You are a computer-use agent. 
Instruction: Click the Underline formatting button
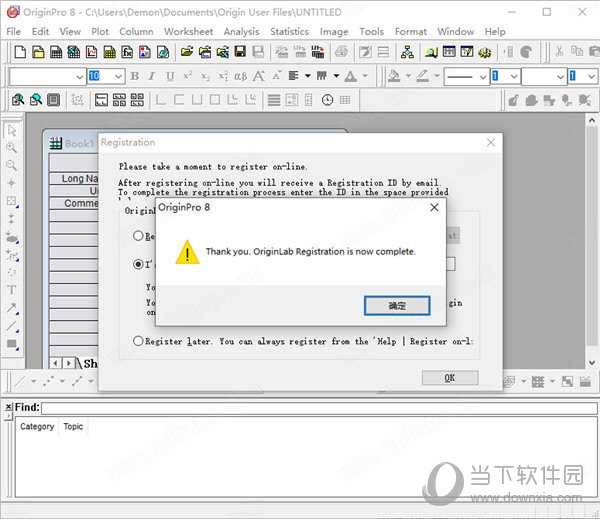(x=170, y=77)
